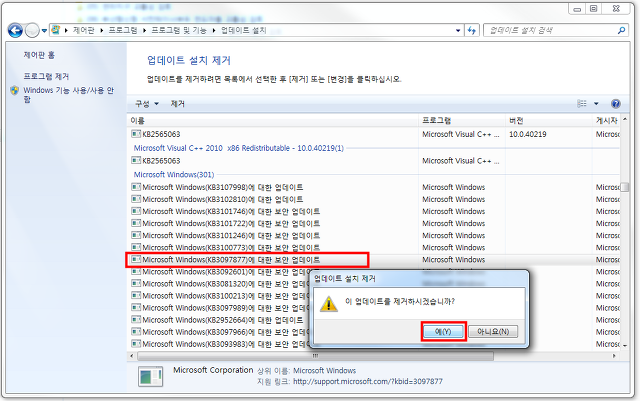Open address bar history dropdown arrow
The height and width of the screenshot is (401, 640).
458,30
